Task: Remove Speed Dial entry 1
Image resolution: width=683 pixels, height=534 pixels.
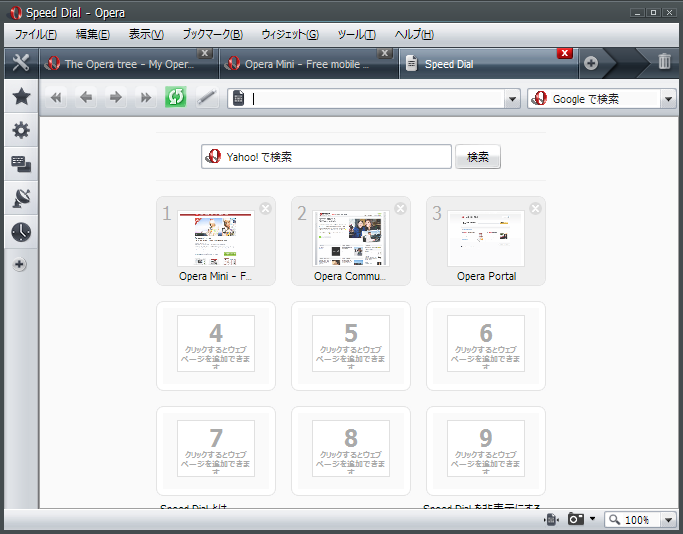Action: [265, 209]
